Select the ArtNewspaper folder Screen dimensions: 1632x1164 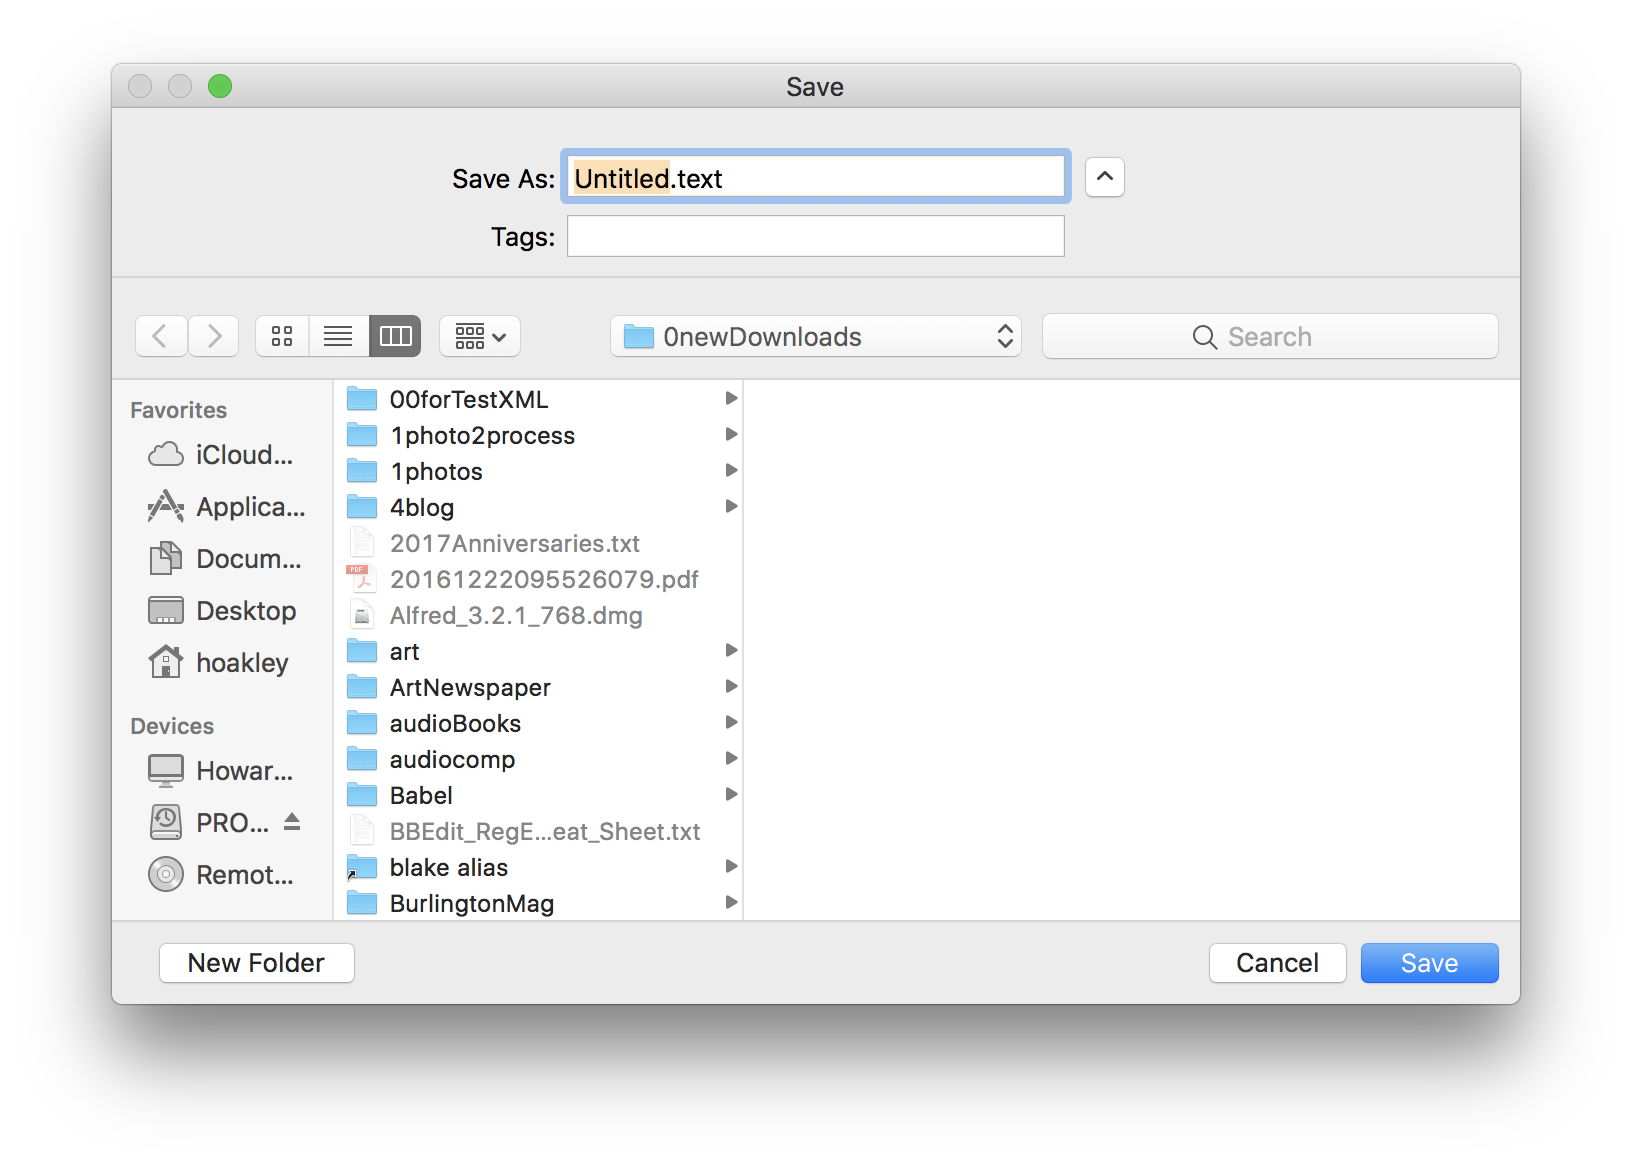[x=538, y=687]
